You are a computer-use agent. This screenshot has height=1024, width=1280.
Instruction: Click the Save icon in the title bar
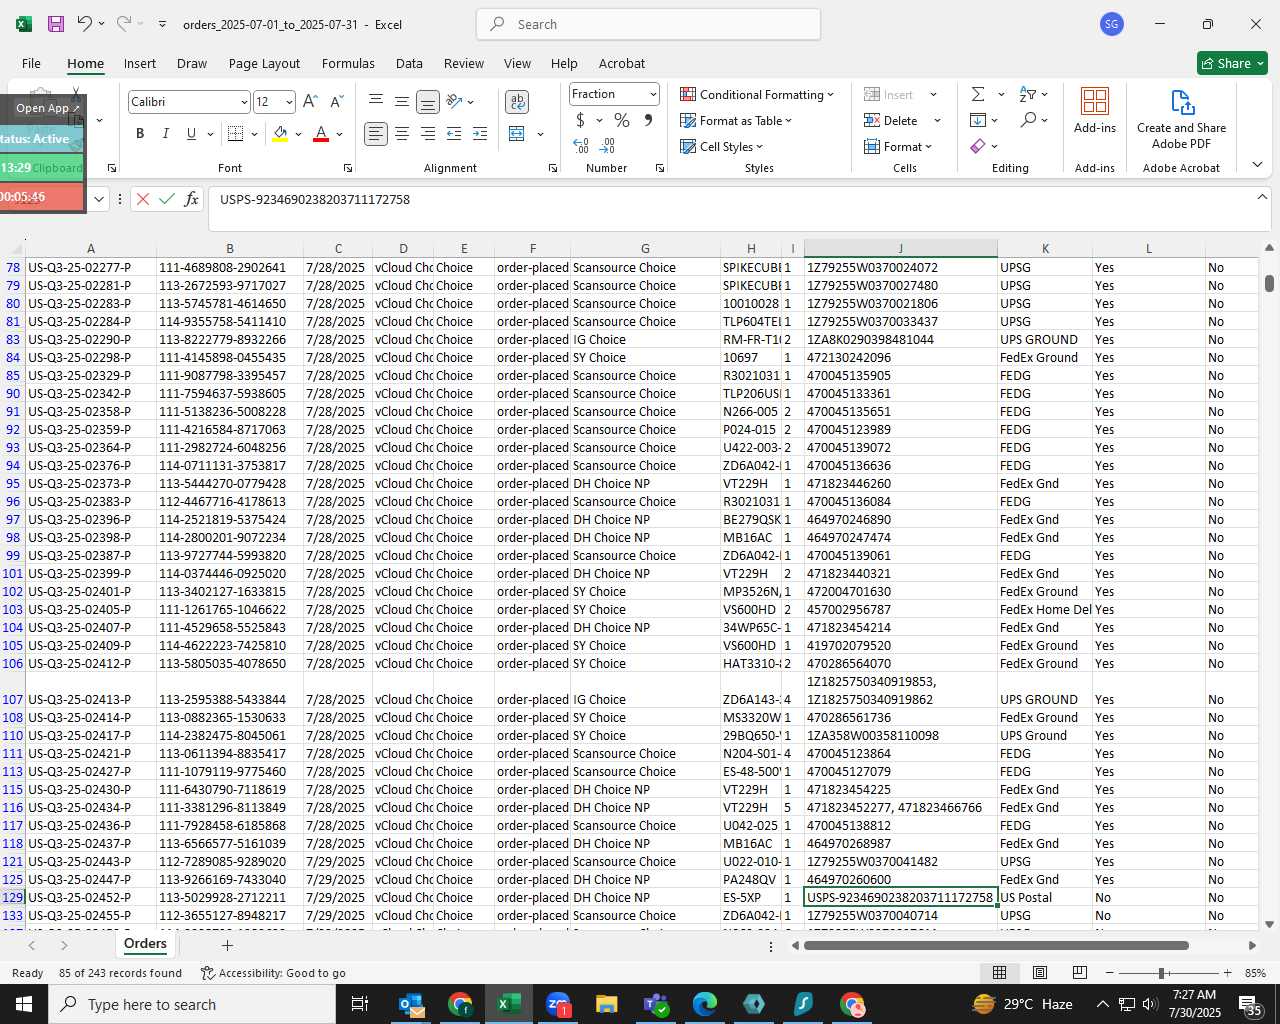click(x=56, y=24)
